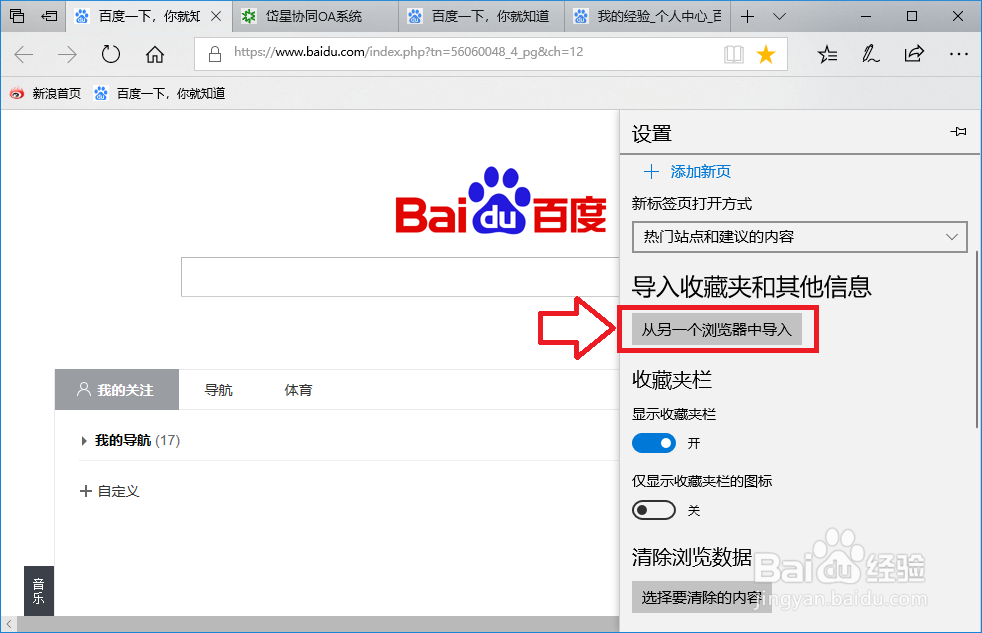Screen dimensions: 982x633
Task: Open reading view icon
Action: pos(733,54)
